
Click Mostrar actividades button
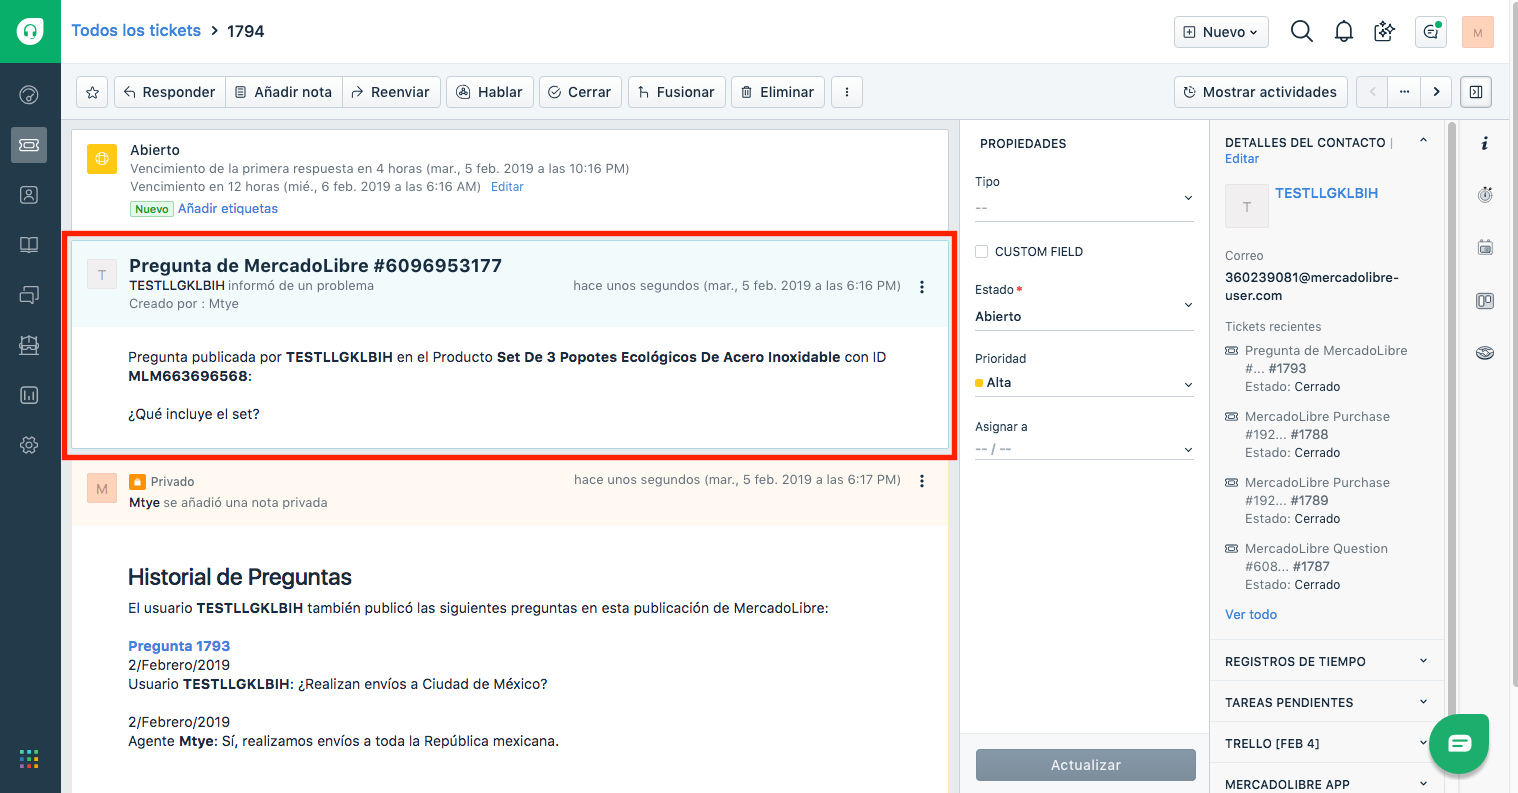1260,92
